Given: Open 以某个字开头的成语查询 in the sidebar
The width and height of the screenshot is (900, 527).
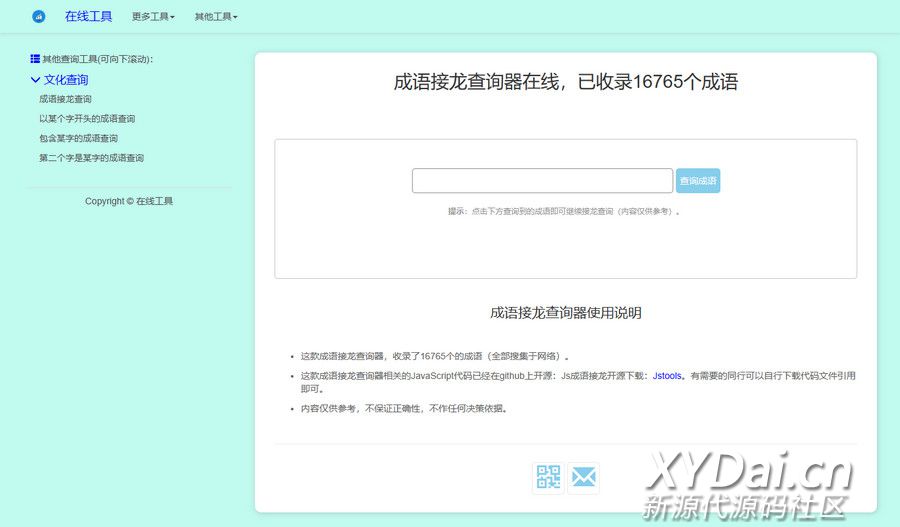Looking at the screenshot, I should 87,118.
